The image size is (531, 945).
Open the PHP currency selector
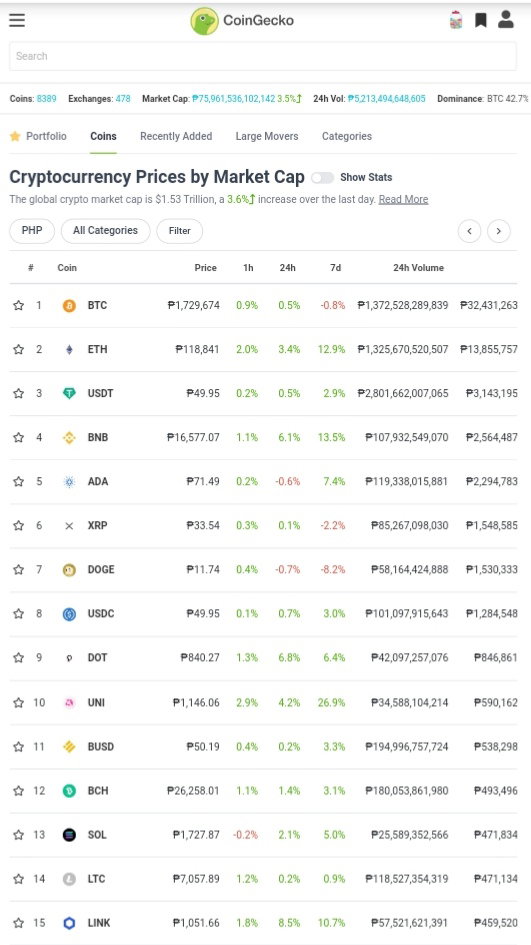click(x=32, y=231)
